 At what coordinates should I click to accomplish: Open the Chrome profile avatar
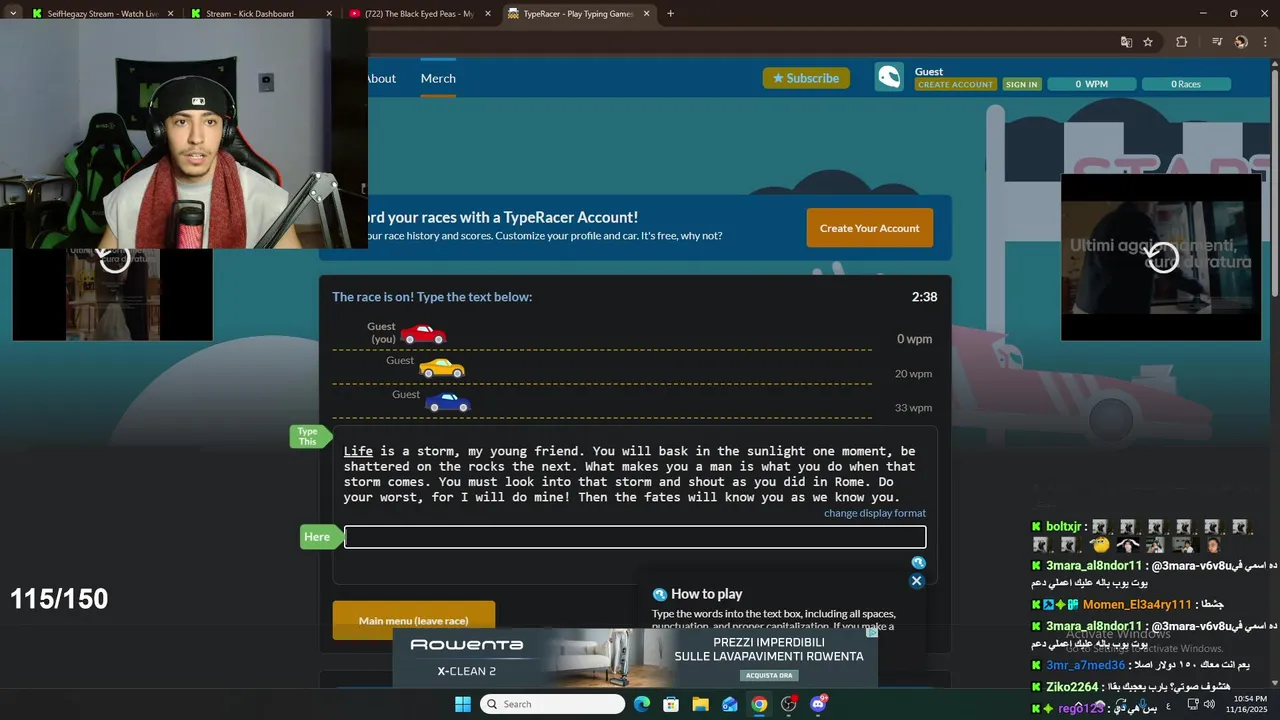click(x=1241, y=42)
